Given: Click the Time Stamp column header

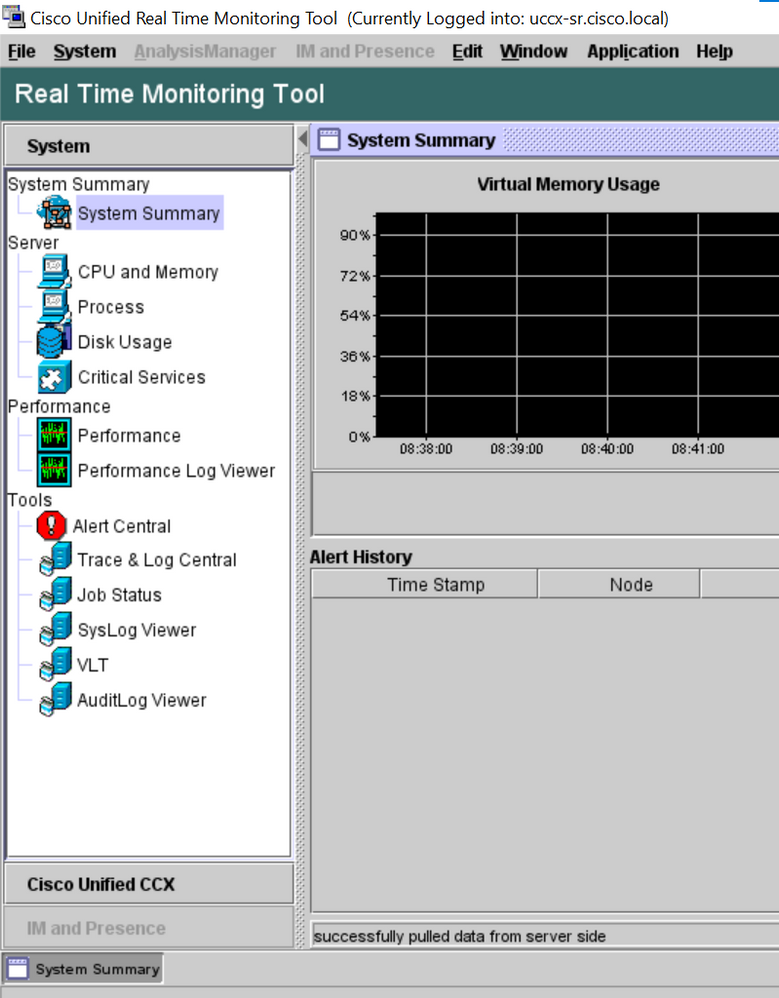Looking at the screenshot, I should click(x=425, y=584).
